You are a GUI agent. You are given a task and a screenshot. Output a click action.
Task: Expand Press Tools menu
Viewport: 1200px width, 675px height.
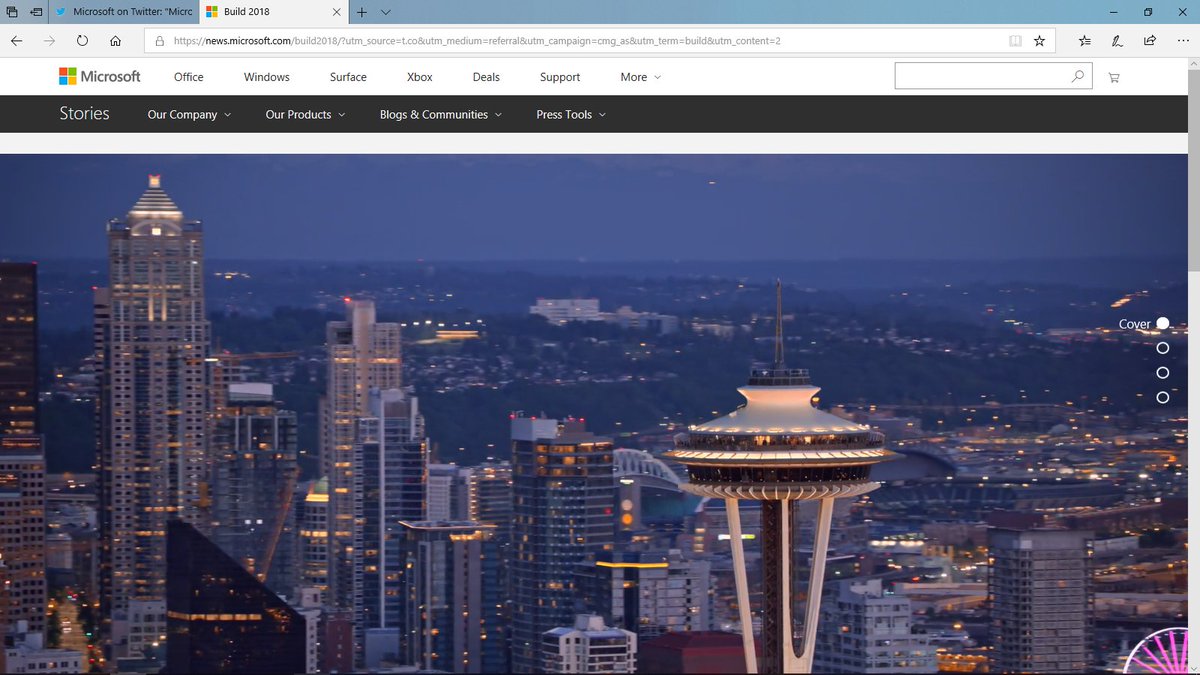(571, 115)
